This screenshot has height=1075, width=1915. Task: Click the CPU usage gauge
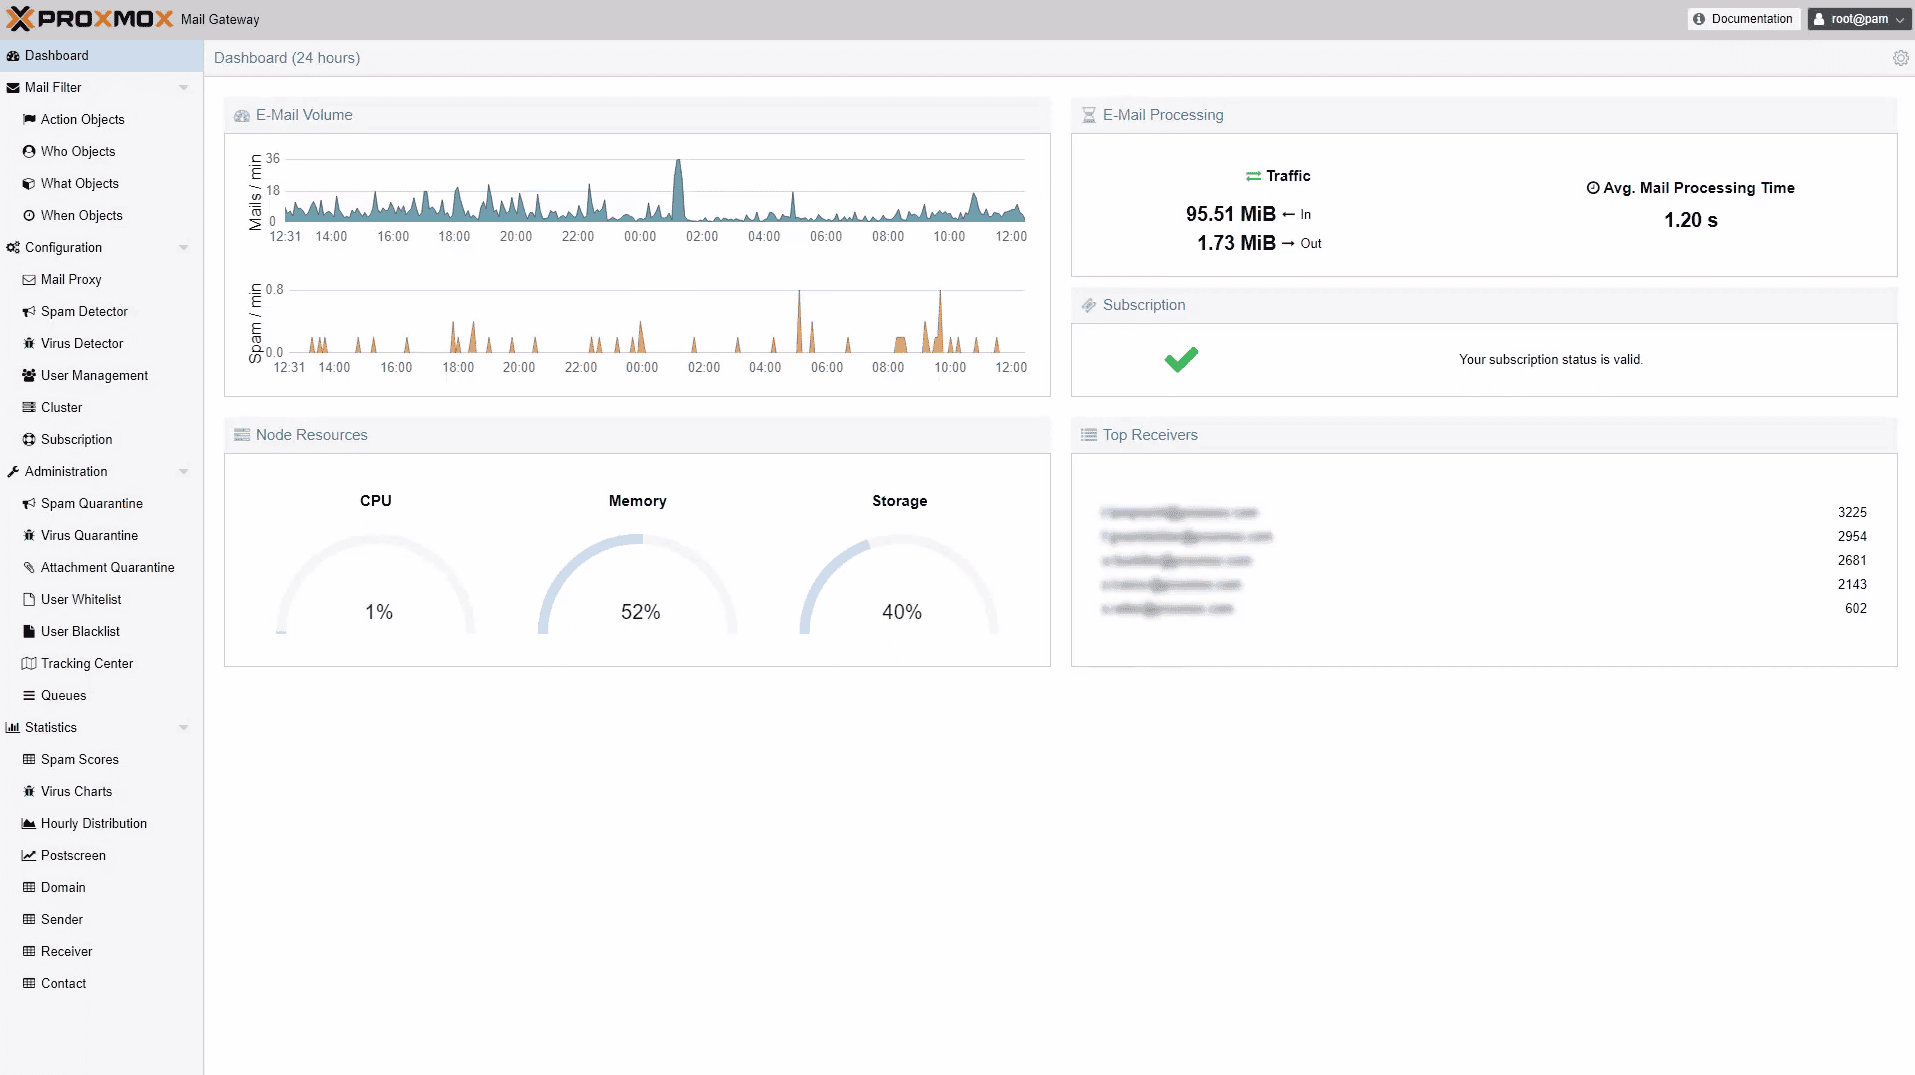376,585
